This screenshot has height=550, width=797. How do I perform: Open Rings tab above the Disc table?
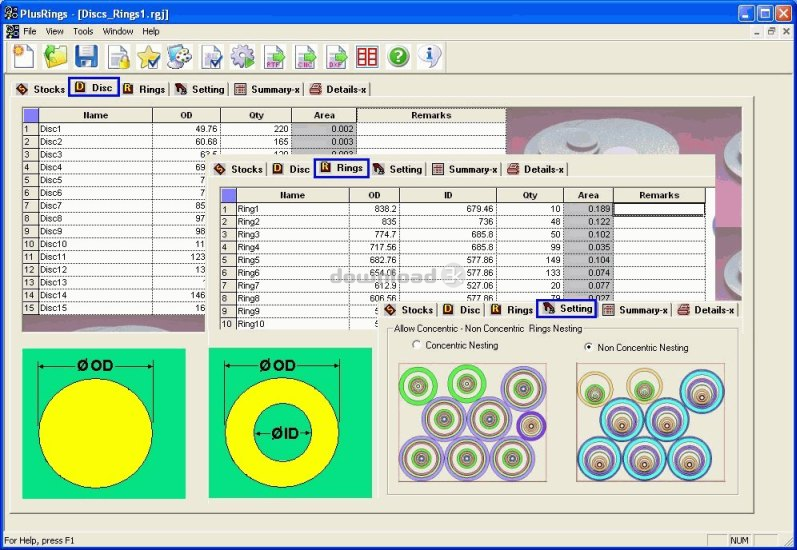[x=145, y=89]
